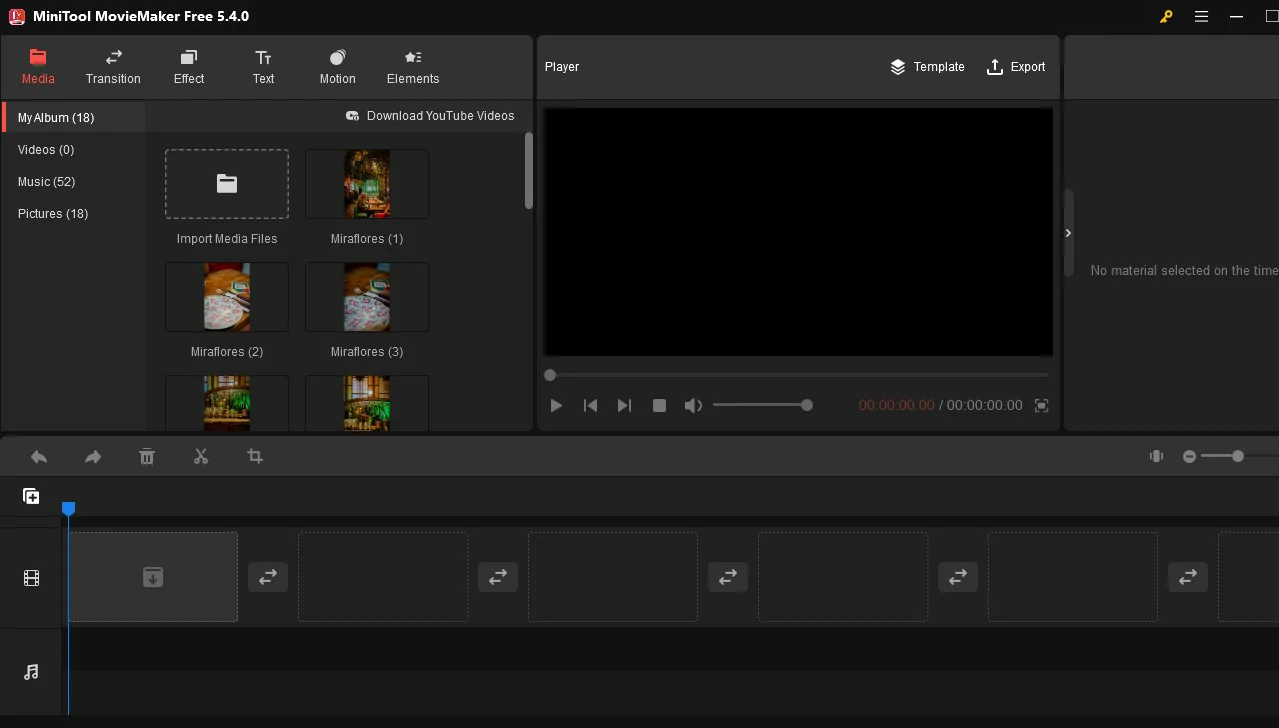The width and height of the screenshot is (1279, 728).
Task: Toggle the auto-fit timeline zoom icon
Action: click(1156, 456)
